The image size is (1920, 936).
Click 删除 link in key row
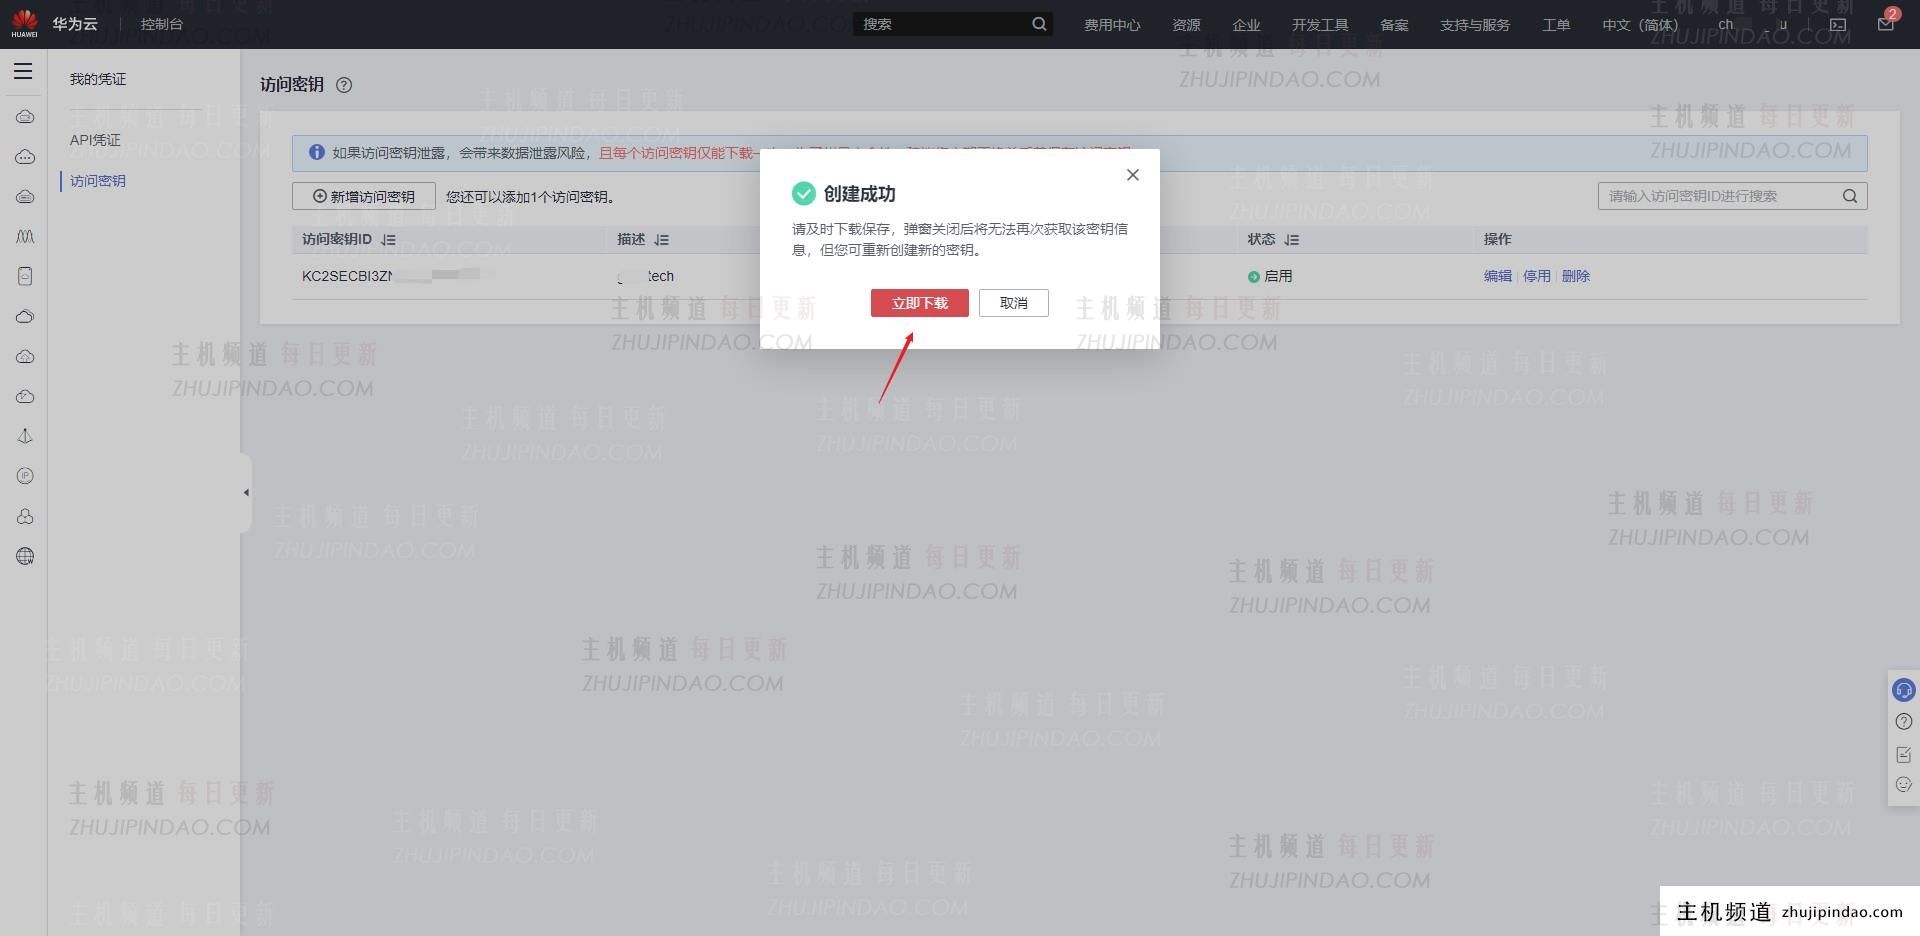pos(1576,276)
